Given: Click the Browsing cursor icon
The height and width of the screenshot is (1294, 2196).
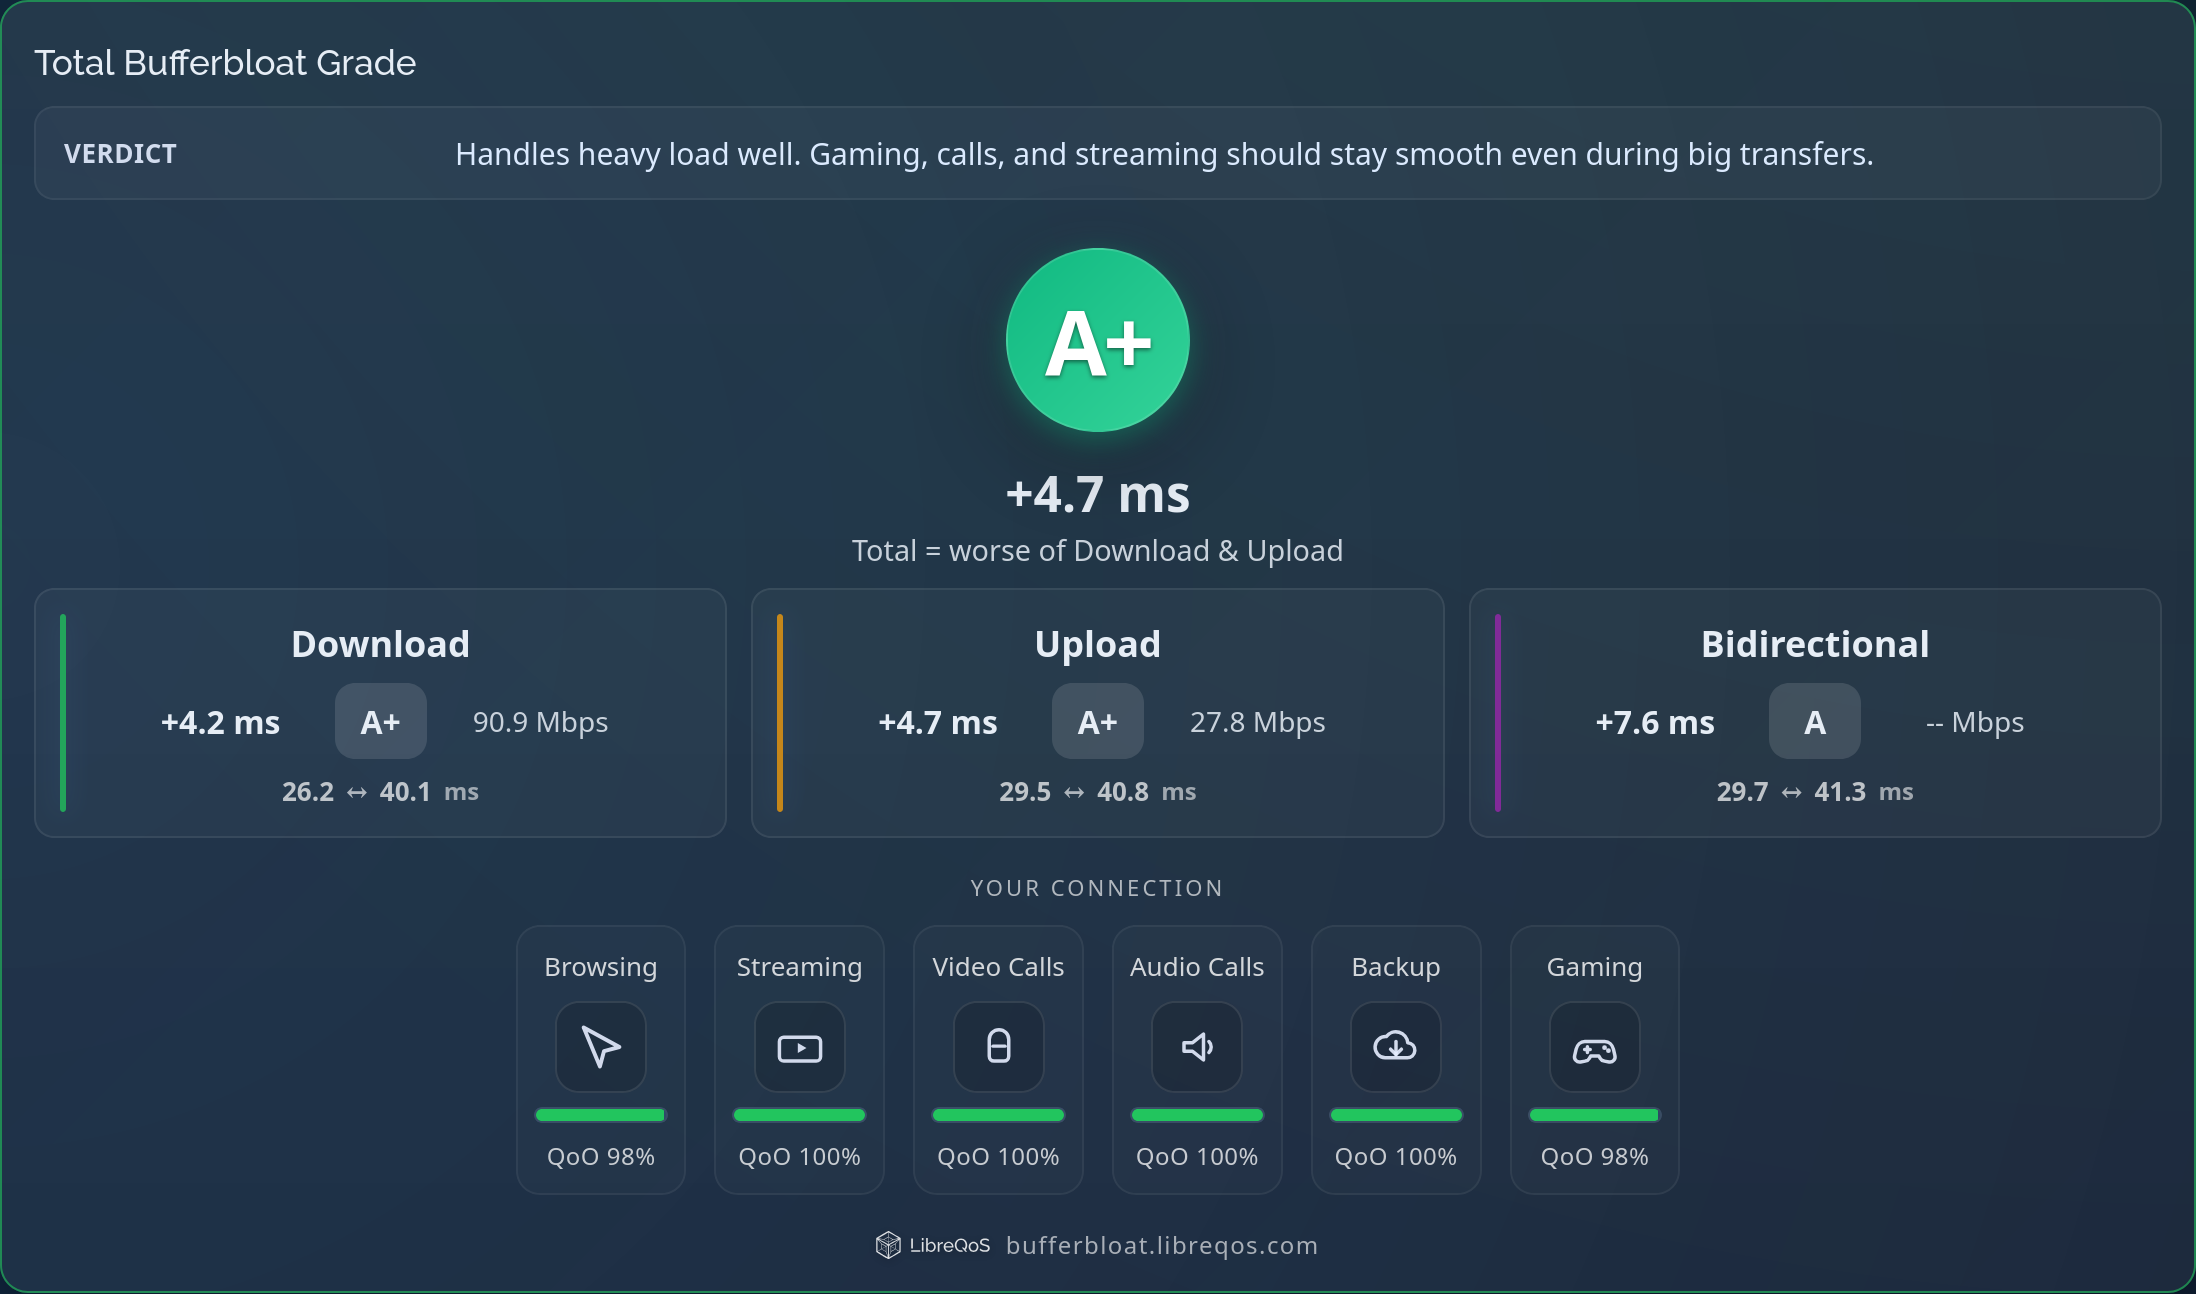Looking at the screenshot, I should 601,1047.
